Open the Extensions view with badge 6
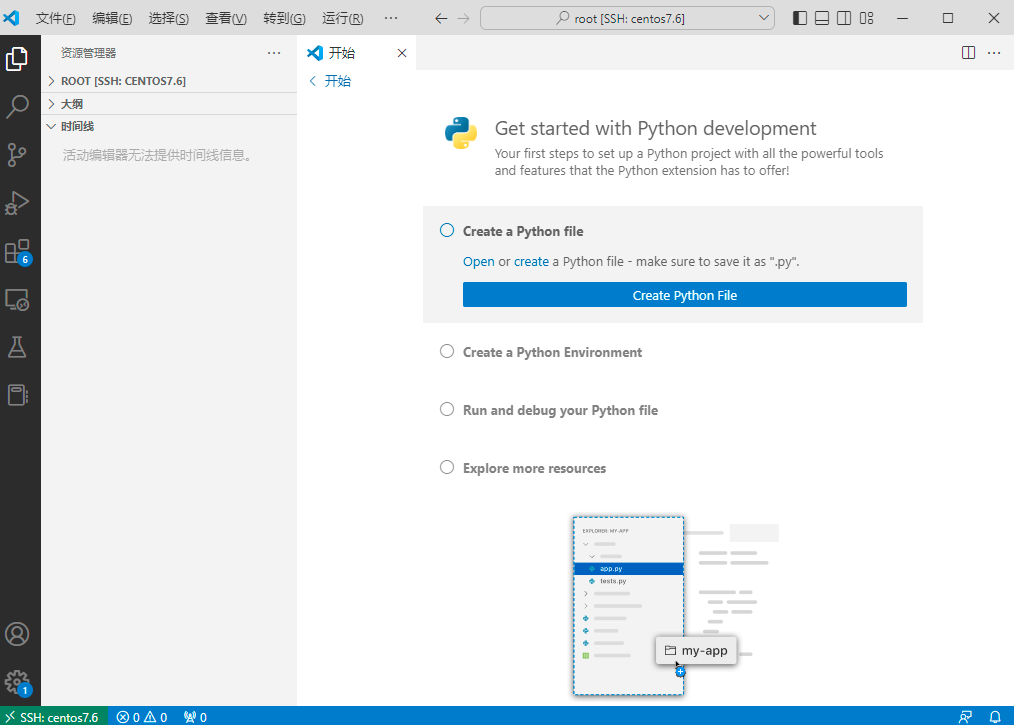Screen dimensions: 1014x725 [x=17, y=252]
